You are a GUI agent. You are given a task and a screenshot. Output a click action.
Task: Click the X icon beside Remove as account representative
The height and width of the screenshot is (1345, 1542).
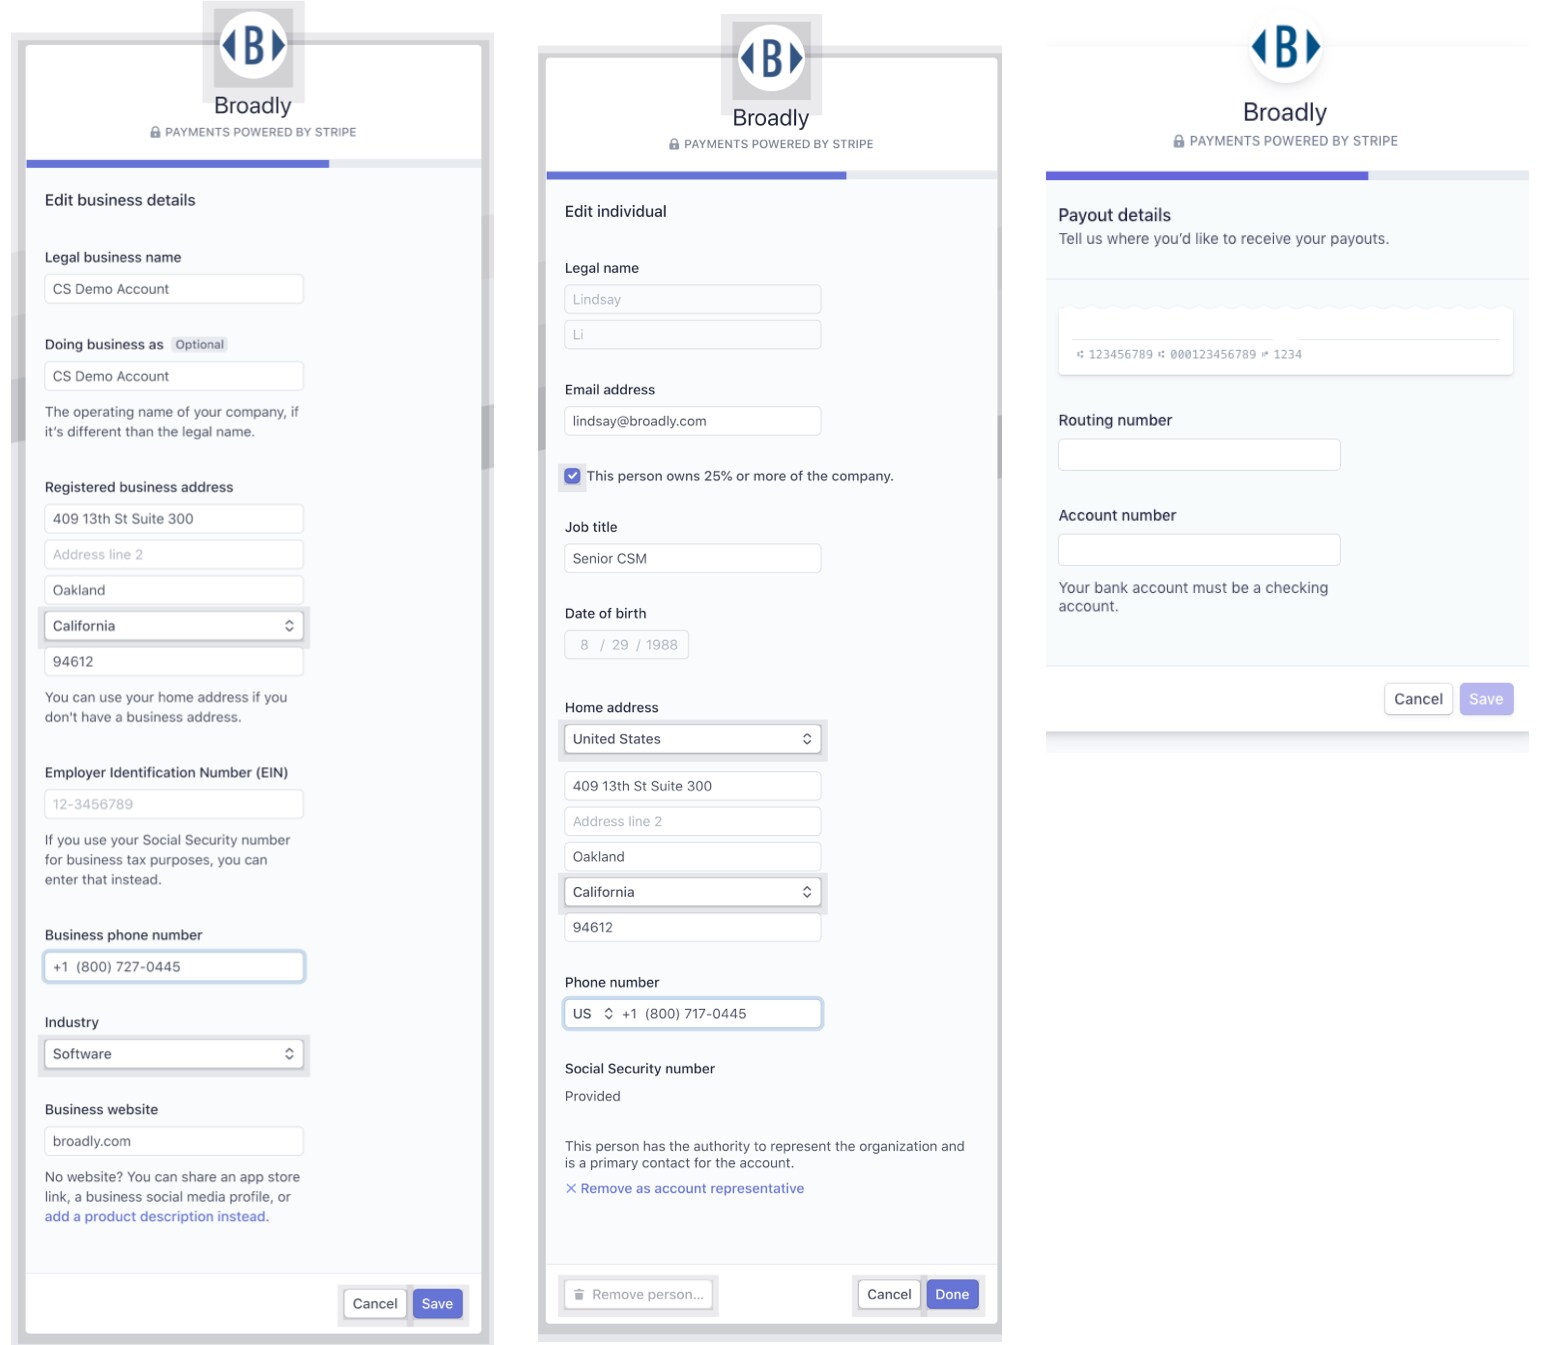[x=571, y=1189]
